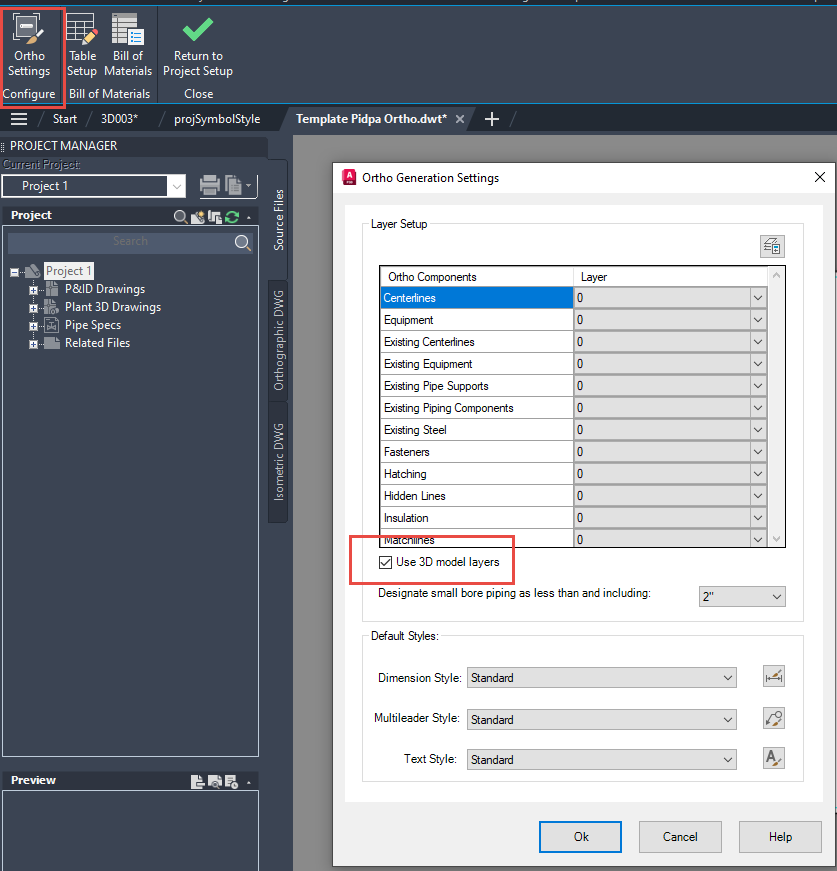The height and width of the screenshot is (871, 837).
Task: Open Table Setup tool
Action: pyautogui.click(x=81, y=40)
